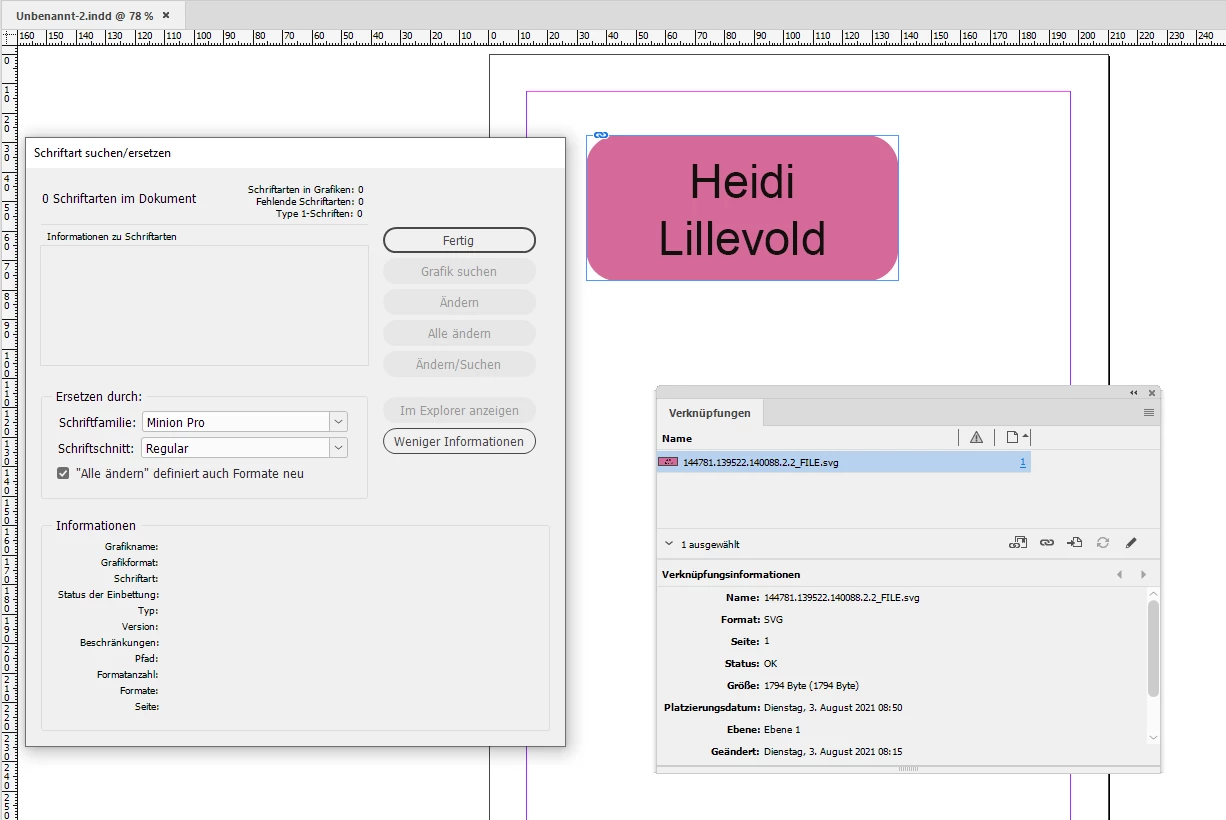Click the "Status: OK" value in link info
Screen dimensions: 1226x820
(770, 663)
